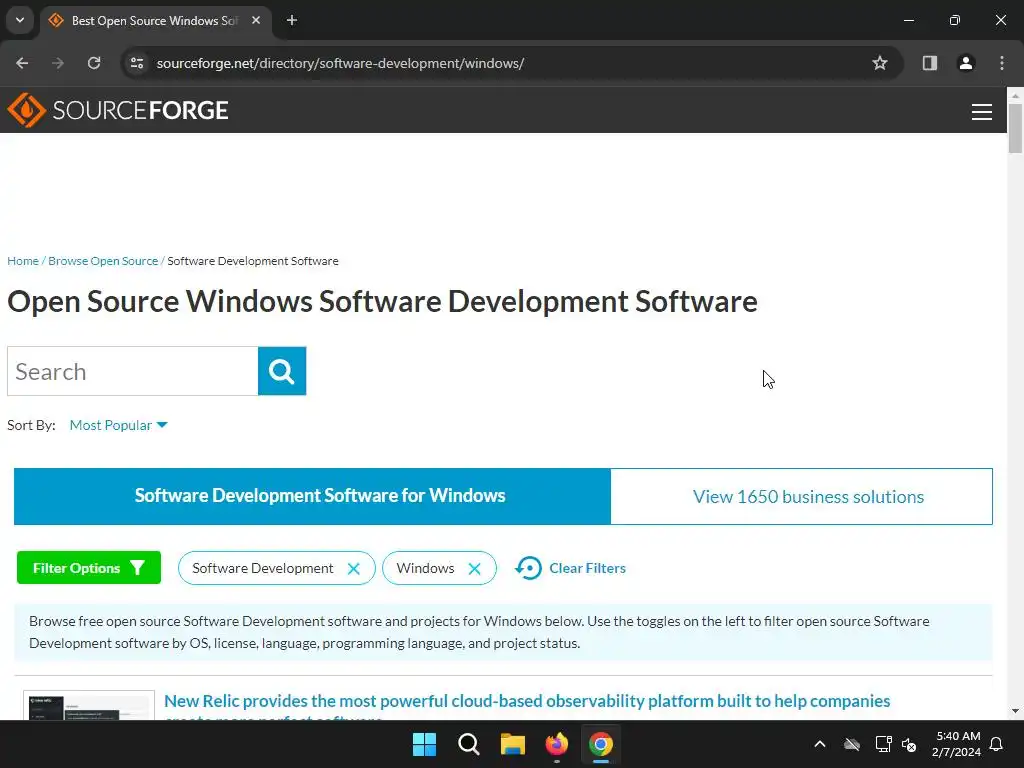Image resolution: width=1024 pixels, height=768 pixels.
Task: Open the browser side panel
Action: [x=930, y=63]
